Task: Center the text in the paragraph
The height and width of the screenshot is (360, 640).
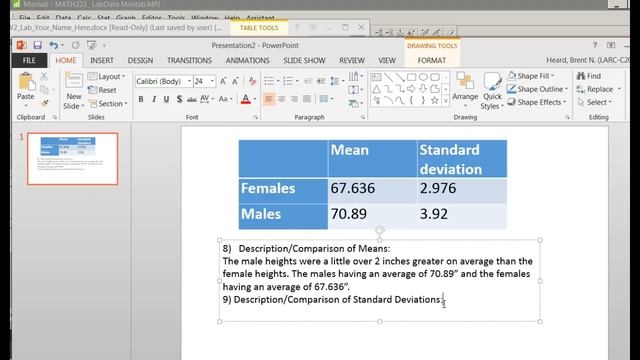Action: [282, 99]
